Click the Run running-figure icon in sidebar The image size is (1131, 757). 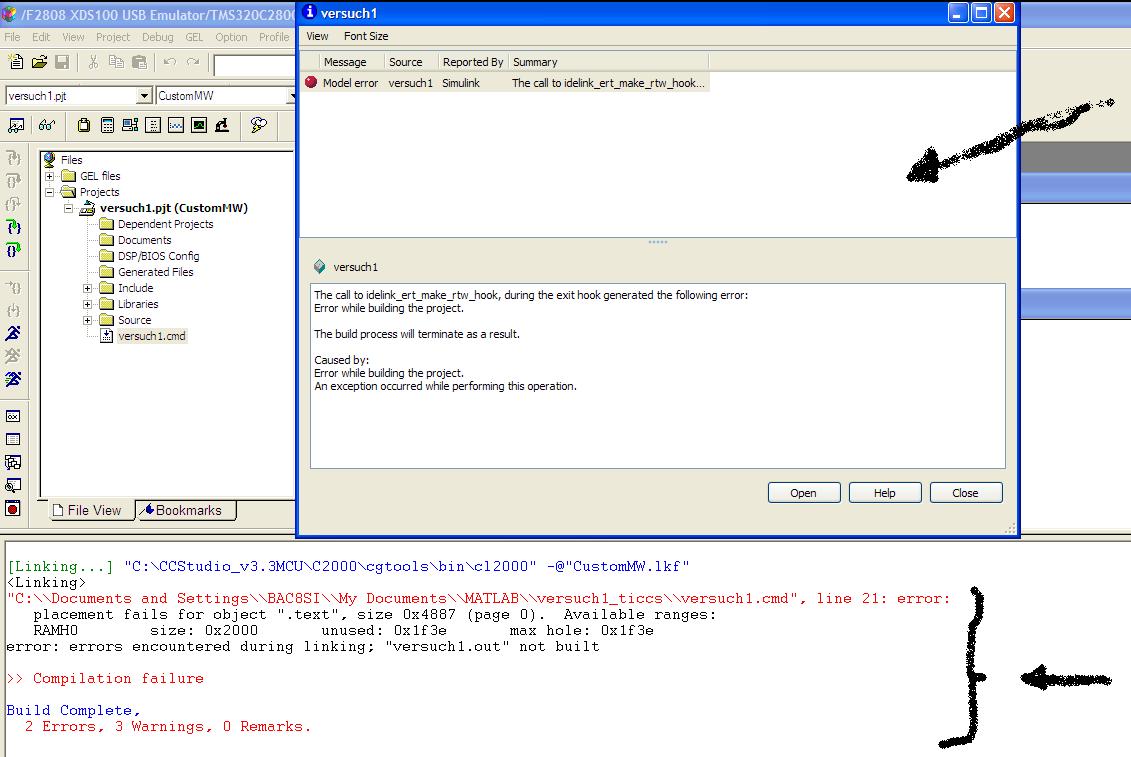(13, 333)
